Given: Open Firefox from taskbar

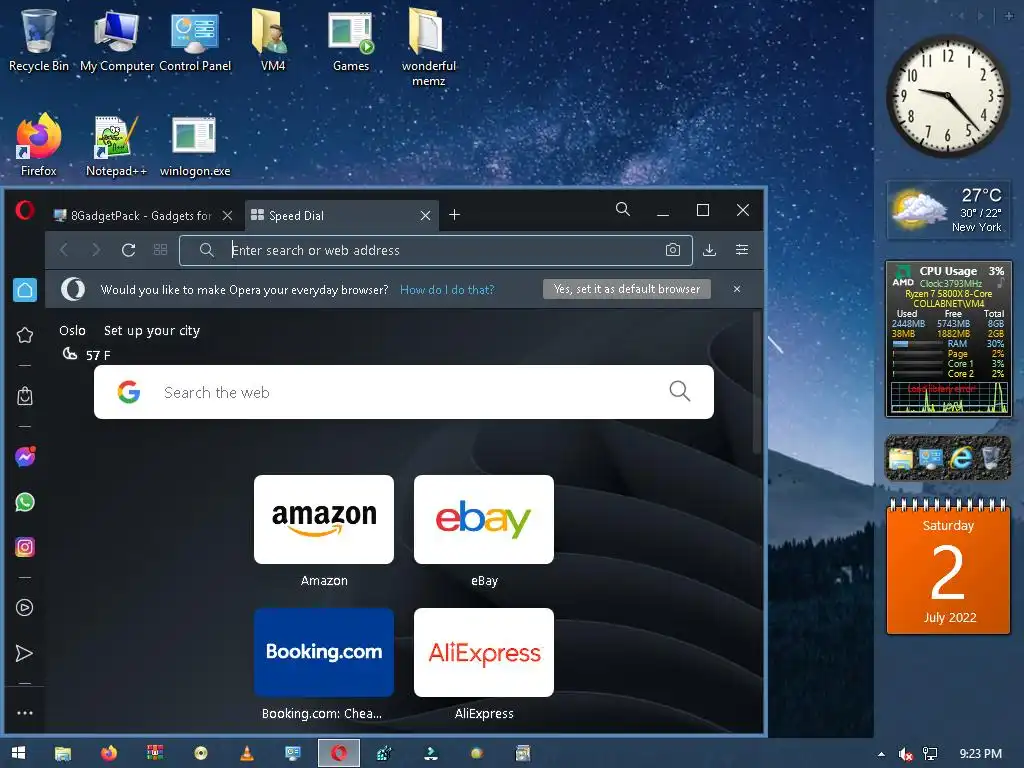Looking at the screenshot, I should [108, 753].
